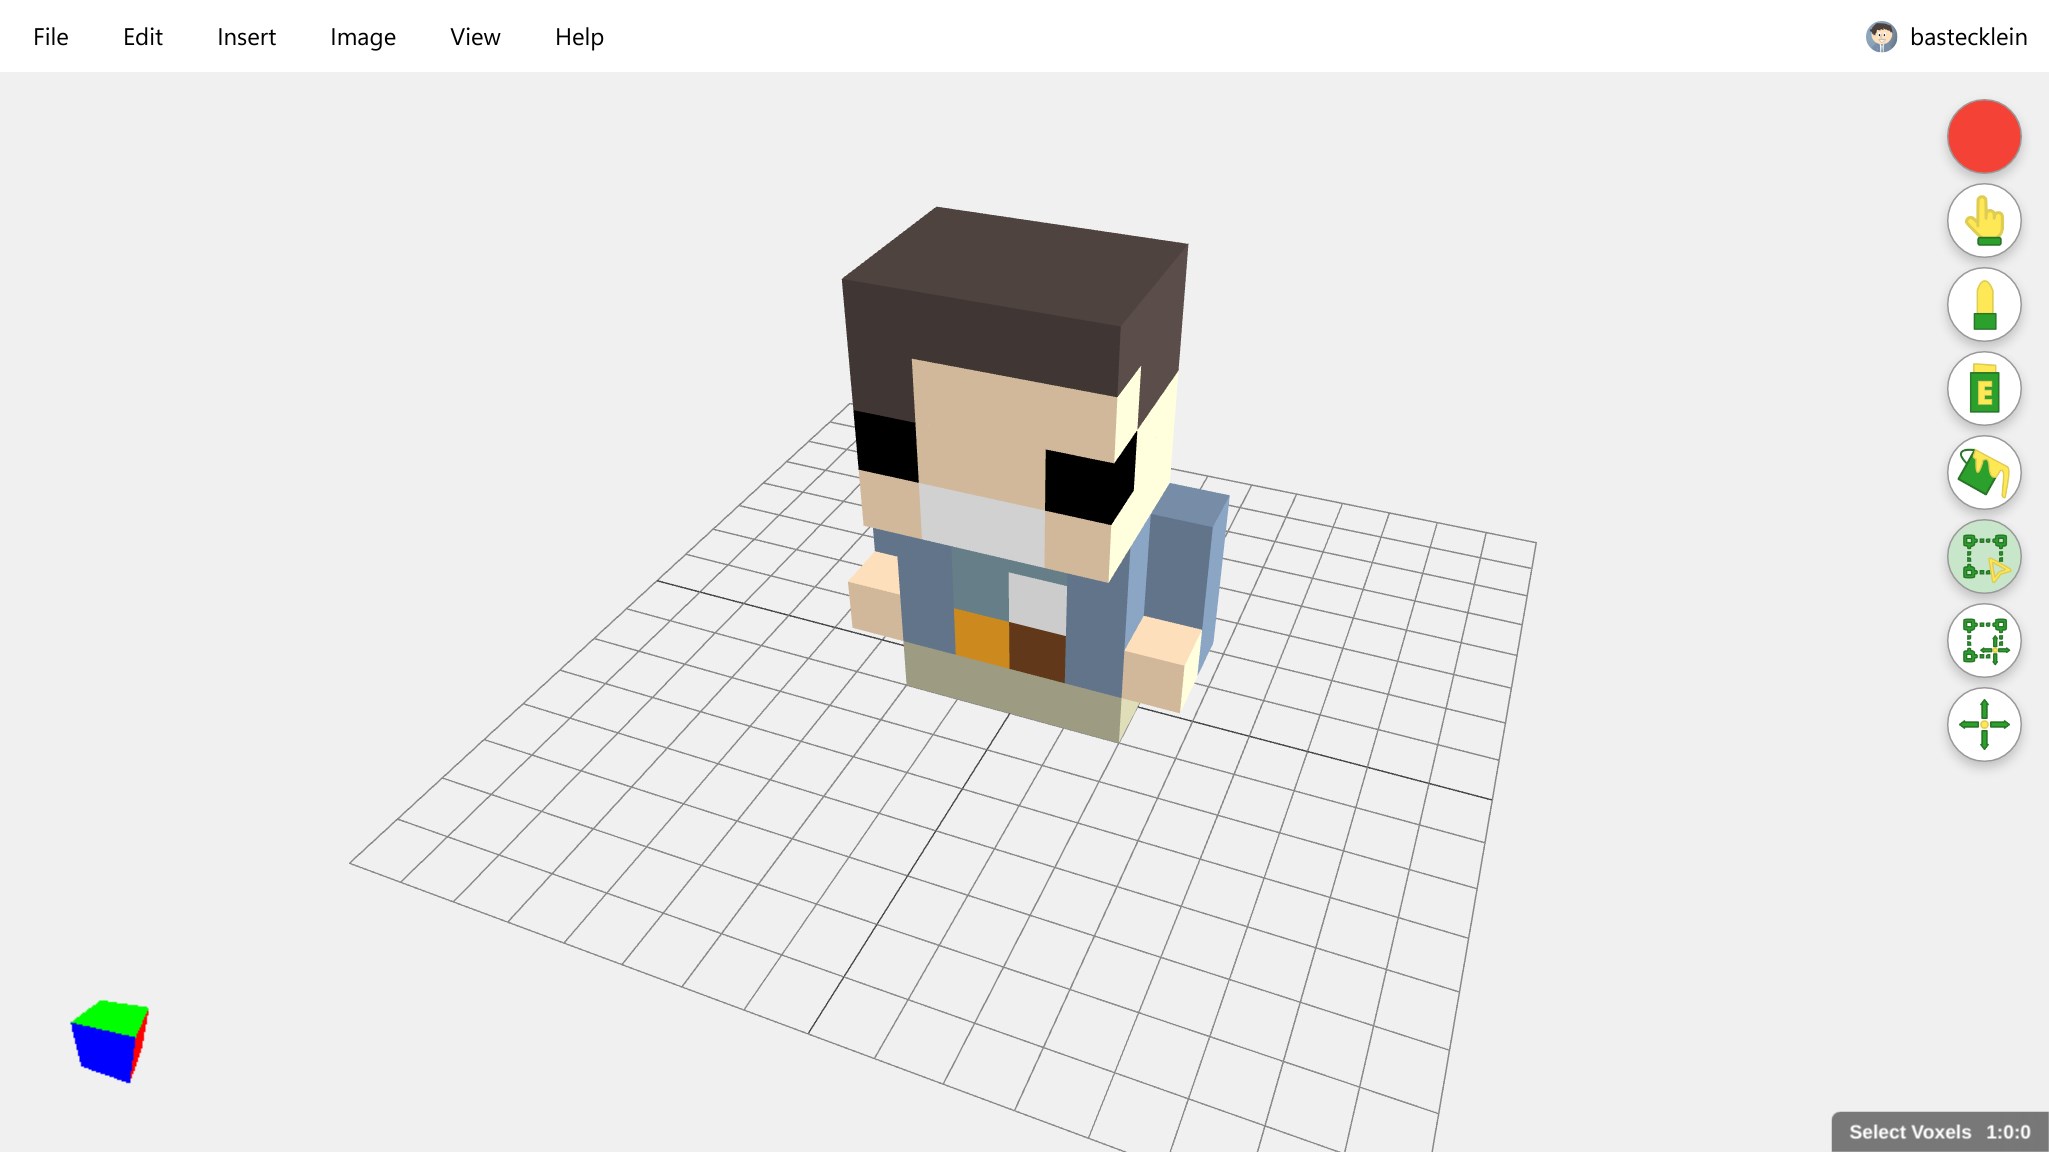Select the move selection tool
The image size is (2049, 1152).
[x=1985, y=641]
